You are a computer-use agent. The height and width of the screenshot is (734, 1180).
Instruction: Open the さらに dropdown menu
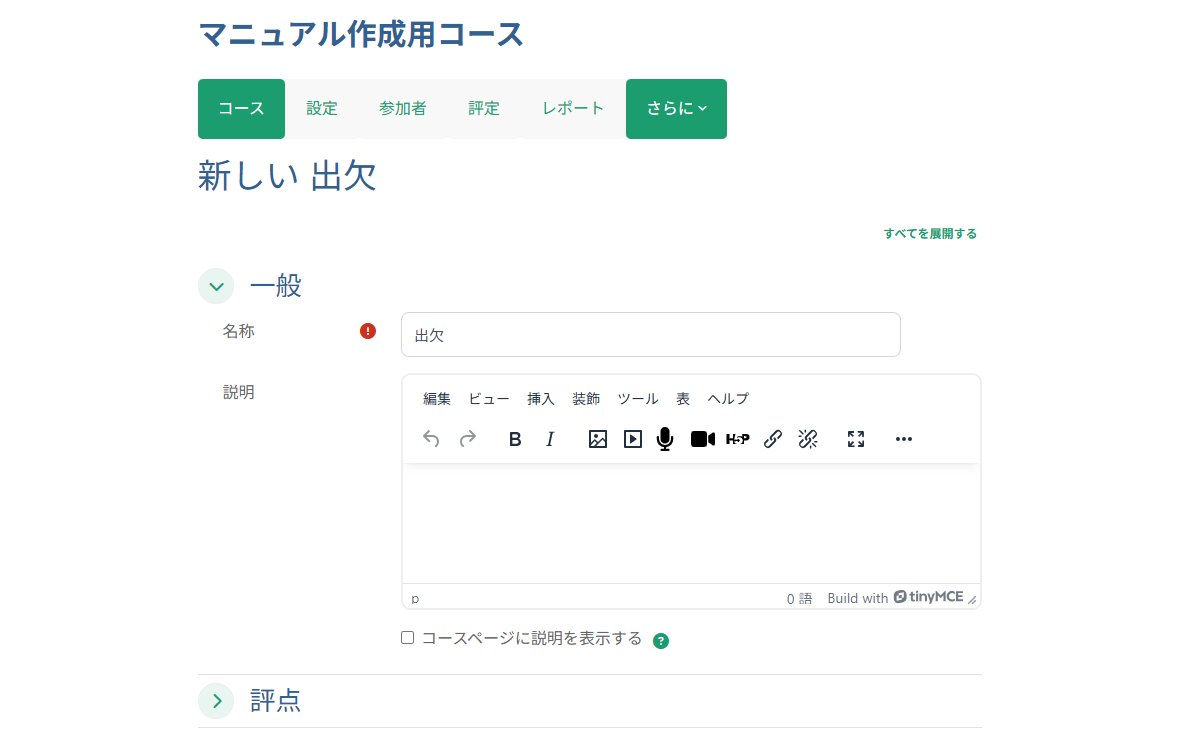(x=676, y=108)
